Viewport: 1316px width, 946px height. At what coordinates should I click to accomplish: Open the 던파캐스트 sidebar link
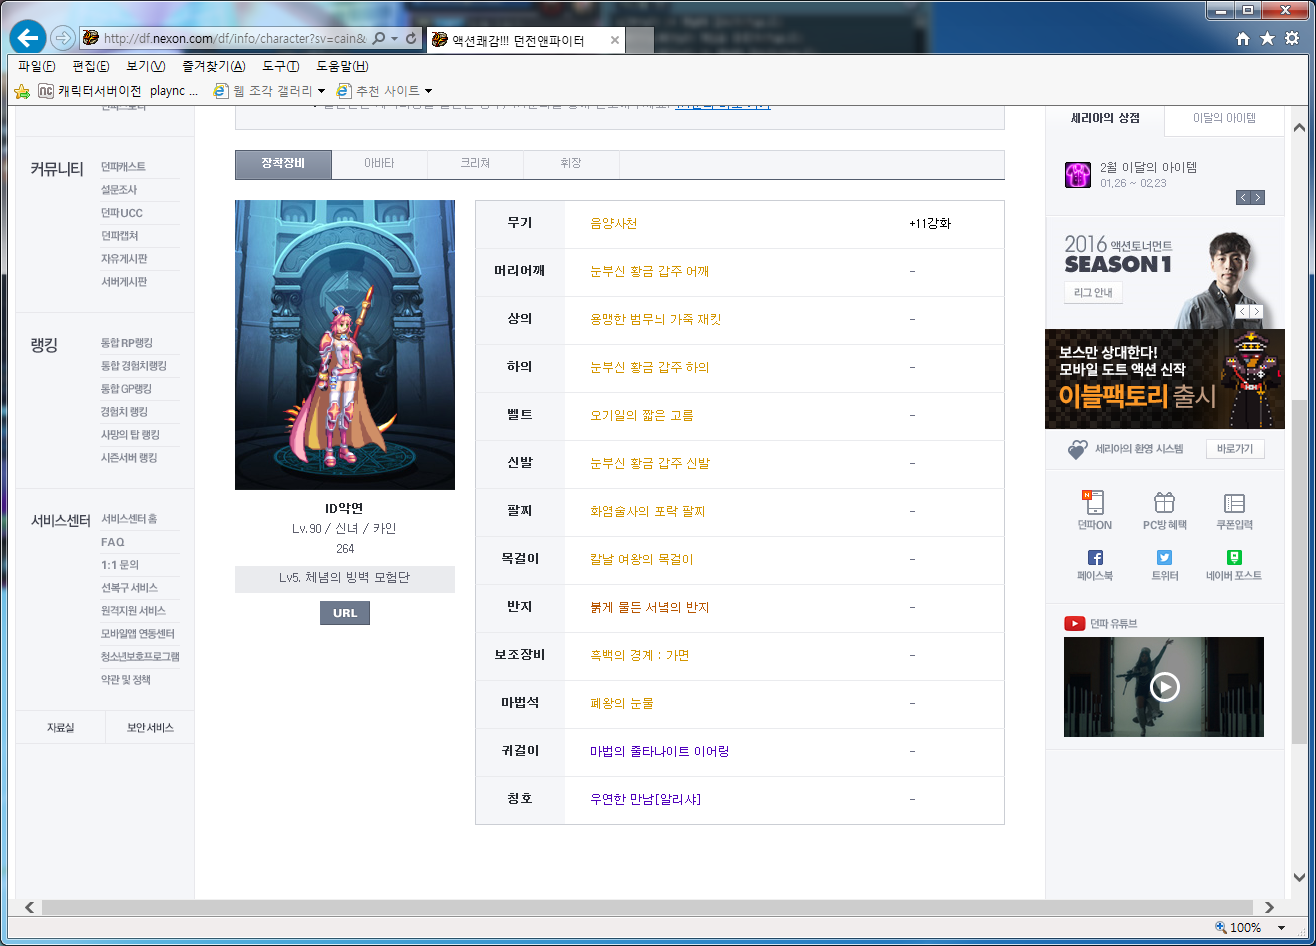point(123,167)
